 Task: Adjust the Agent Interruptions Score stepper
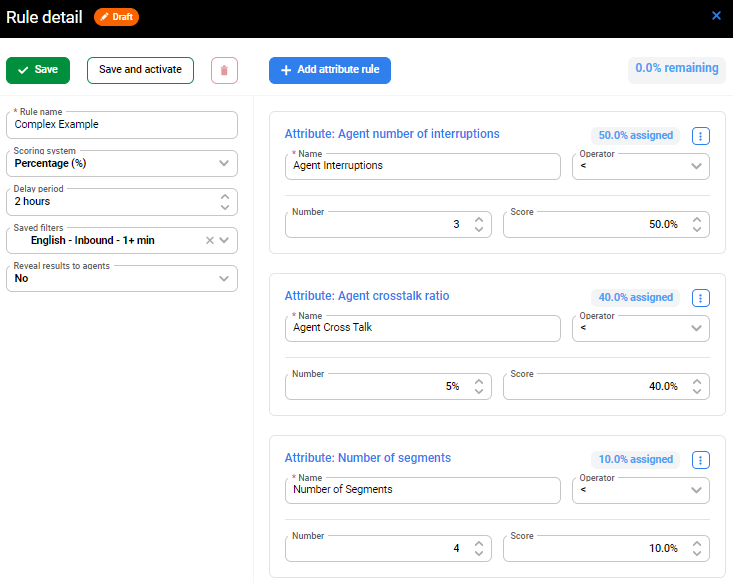click(x=696, y=224)
